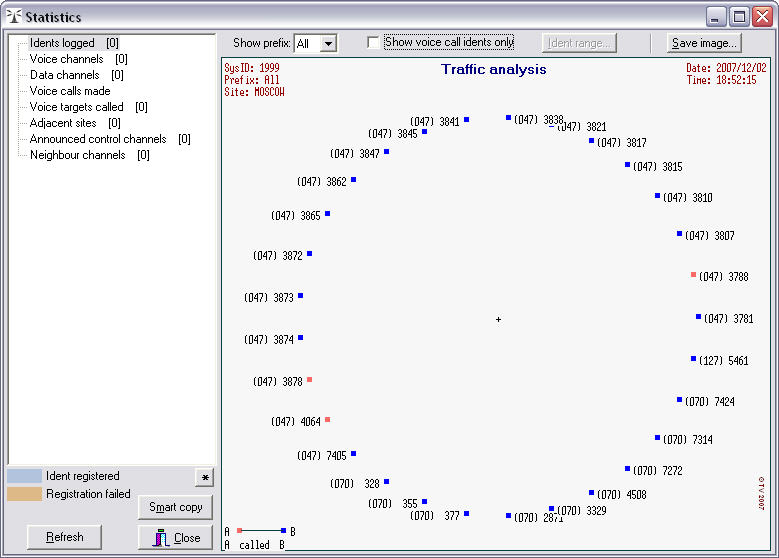Click the (047) 3821 label
This screenshot has height=558, width=779.
(x=582, y=127)
